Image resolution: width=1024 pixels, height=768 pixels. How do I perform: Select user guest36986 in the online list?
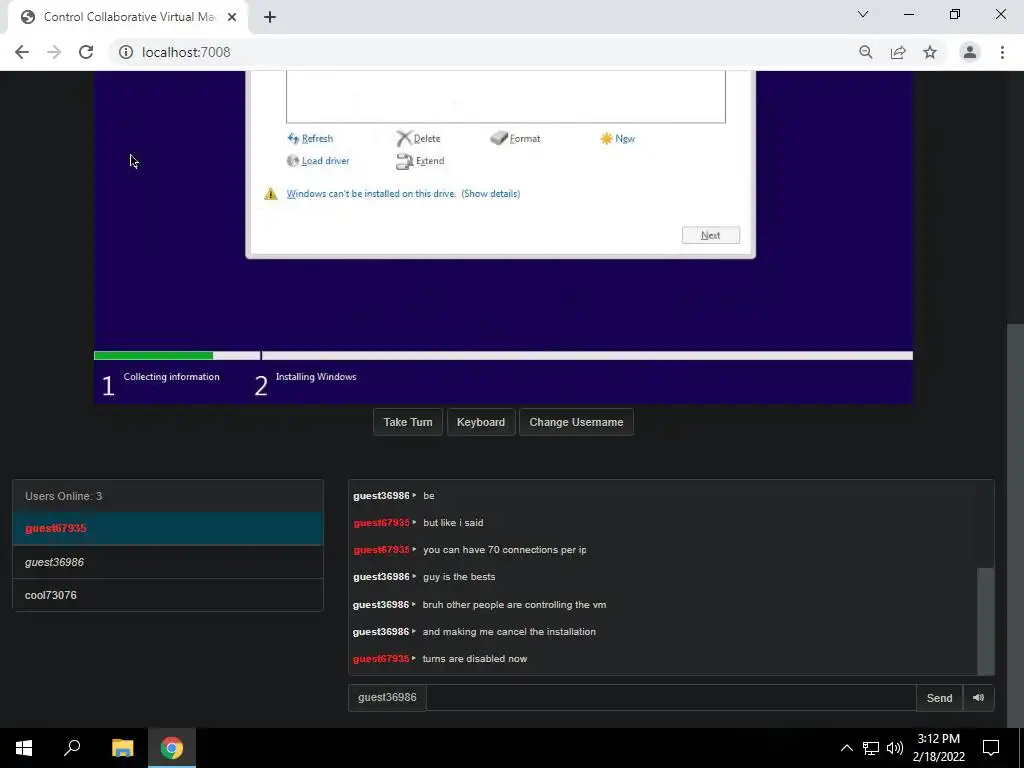tap(168, 562)
